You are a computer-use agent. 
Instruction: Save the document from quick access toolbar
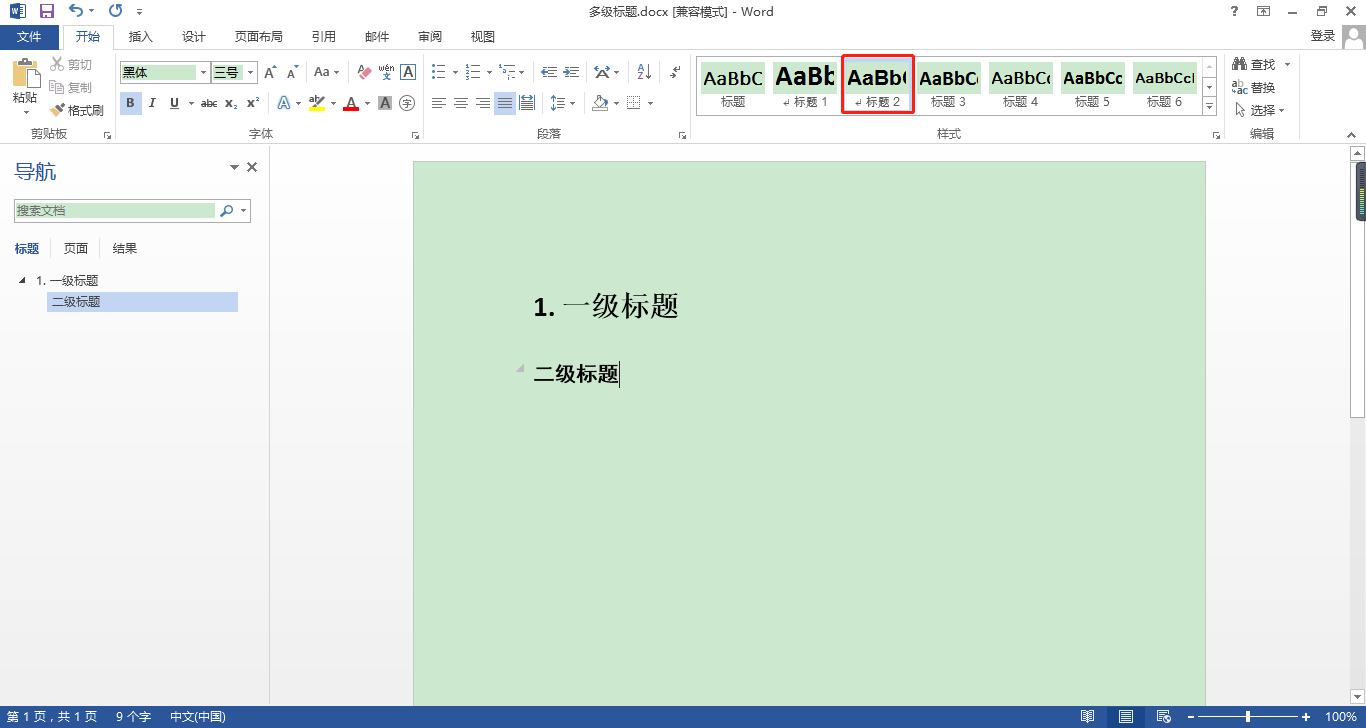[x=46, y=12]
